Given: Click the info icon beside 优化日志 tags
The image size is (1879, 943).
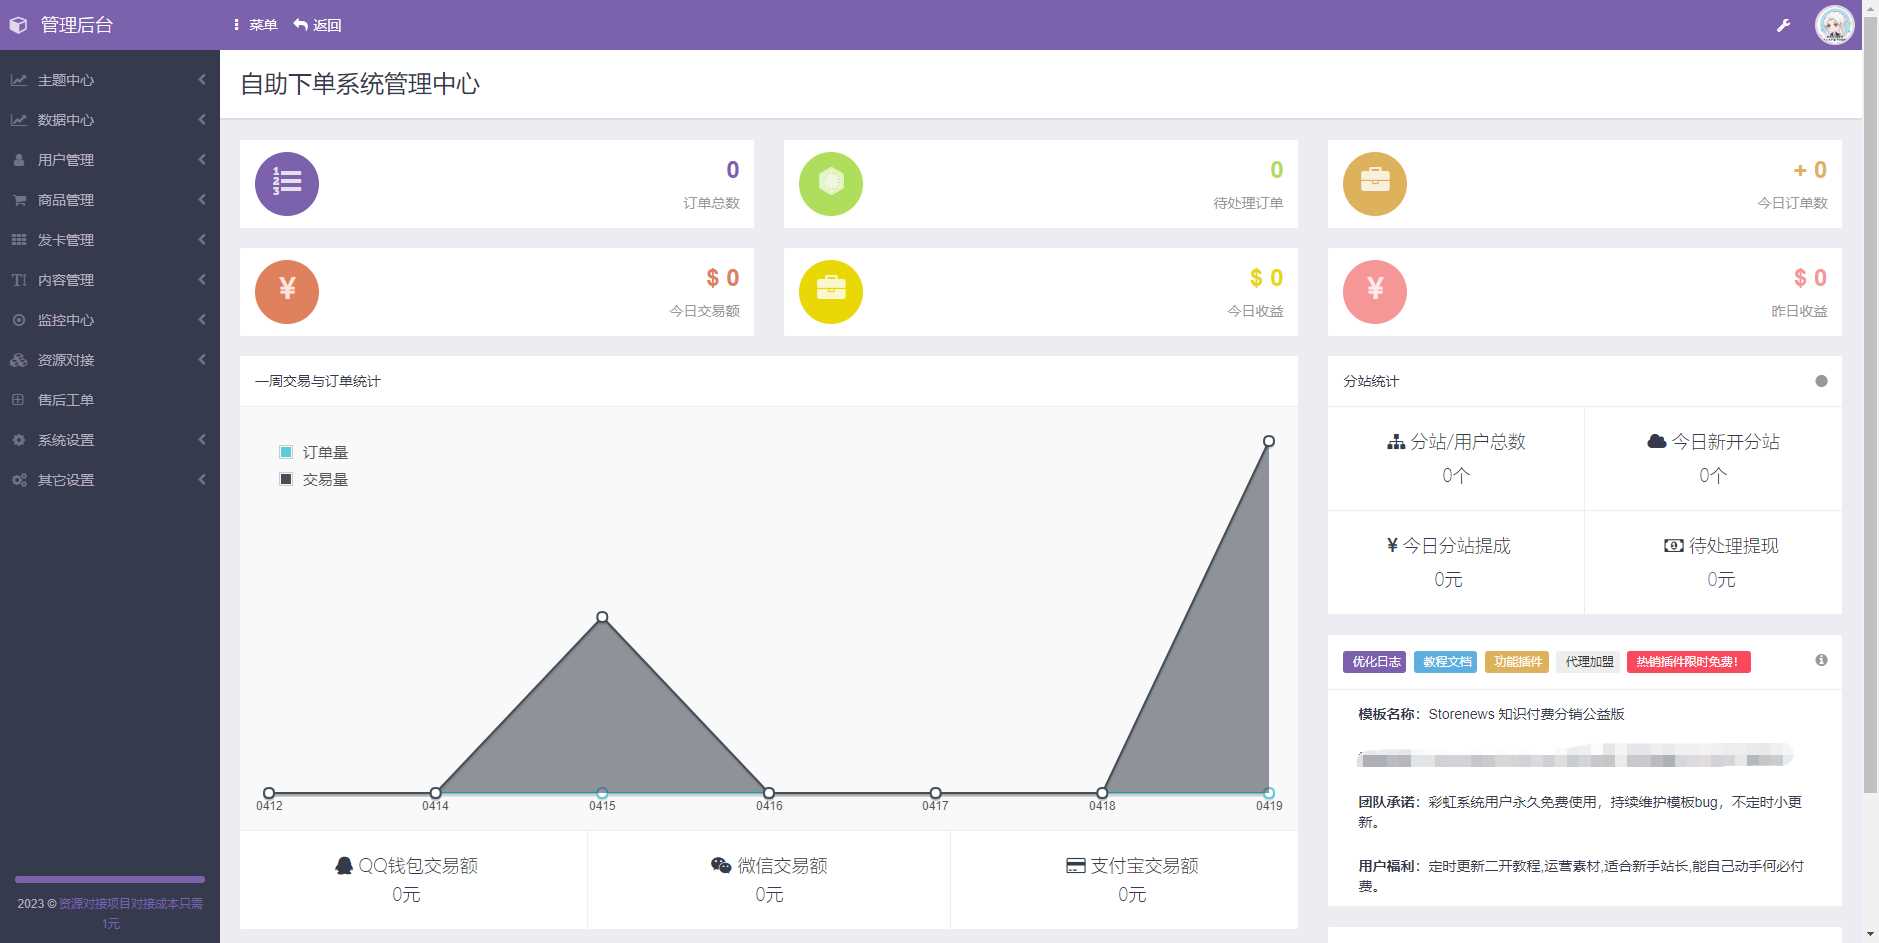Looking at the screenshot, I should pyautogui.click(x=1822, y=660).
